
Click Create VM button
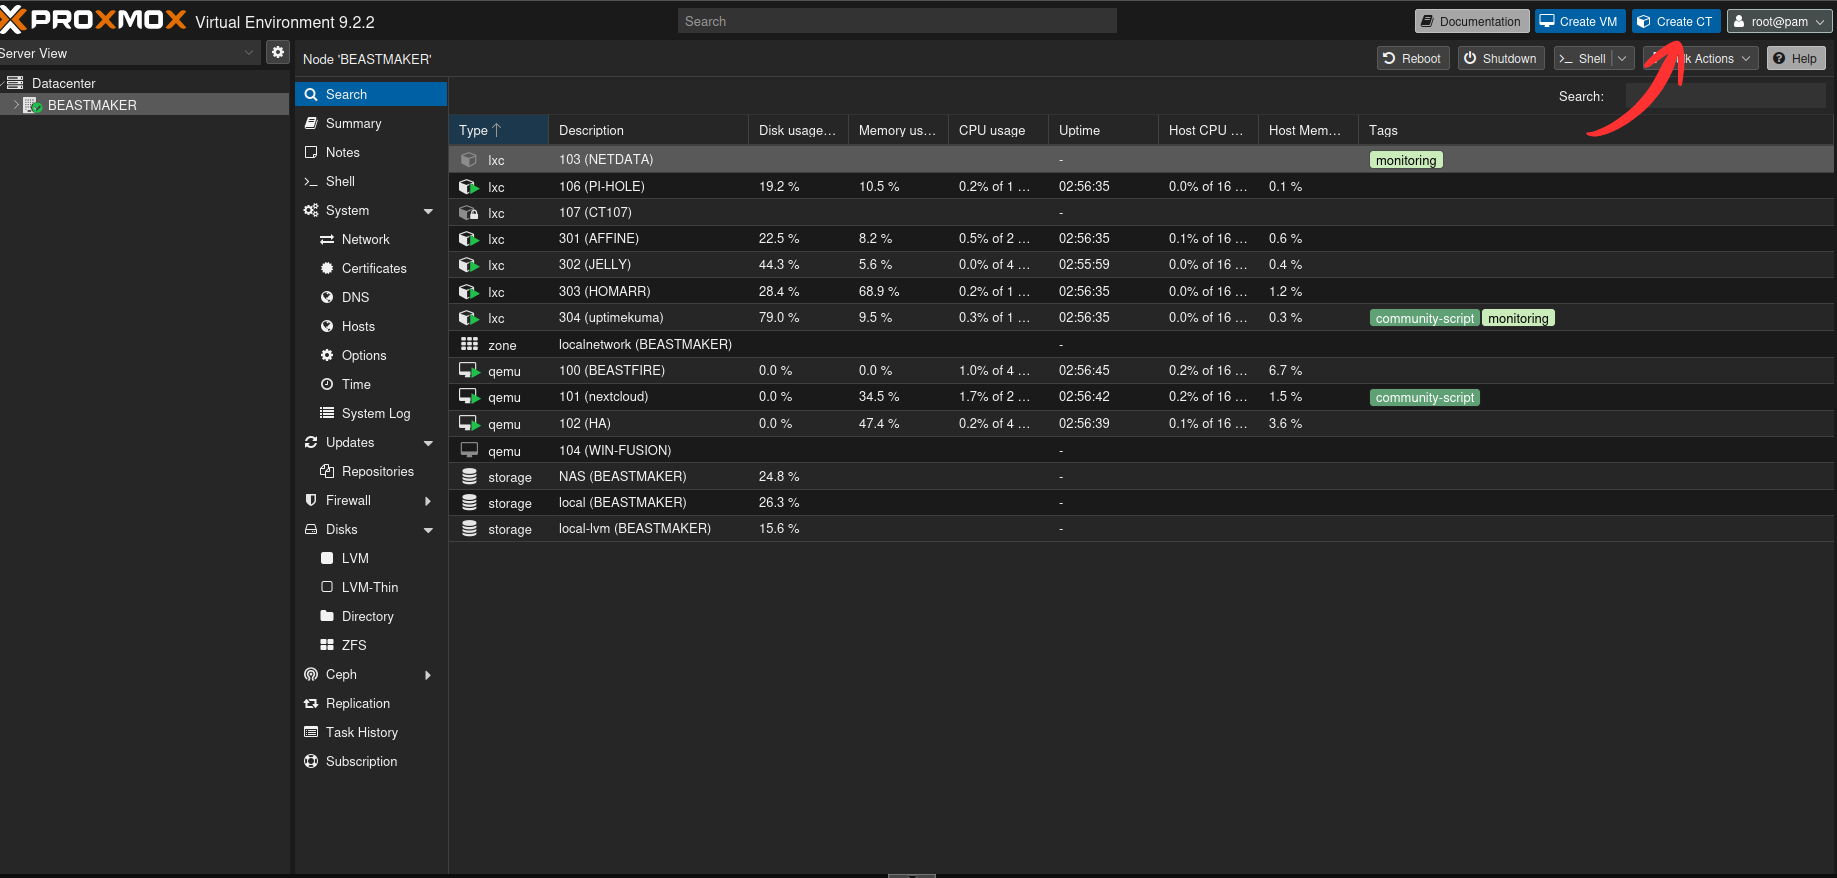1580,21
